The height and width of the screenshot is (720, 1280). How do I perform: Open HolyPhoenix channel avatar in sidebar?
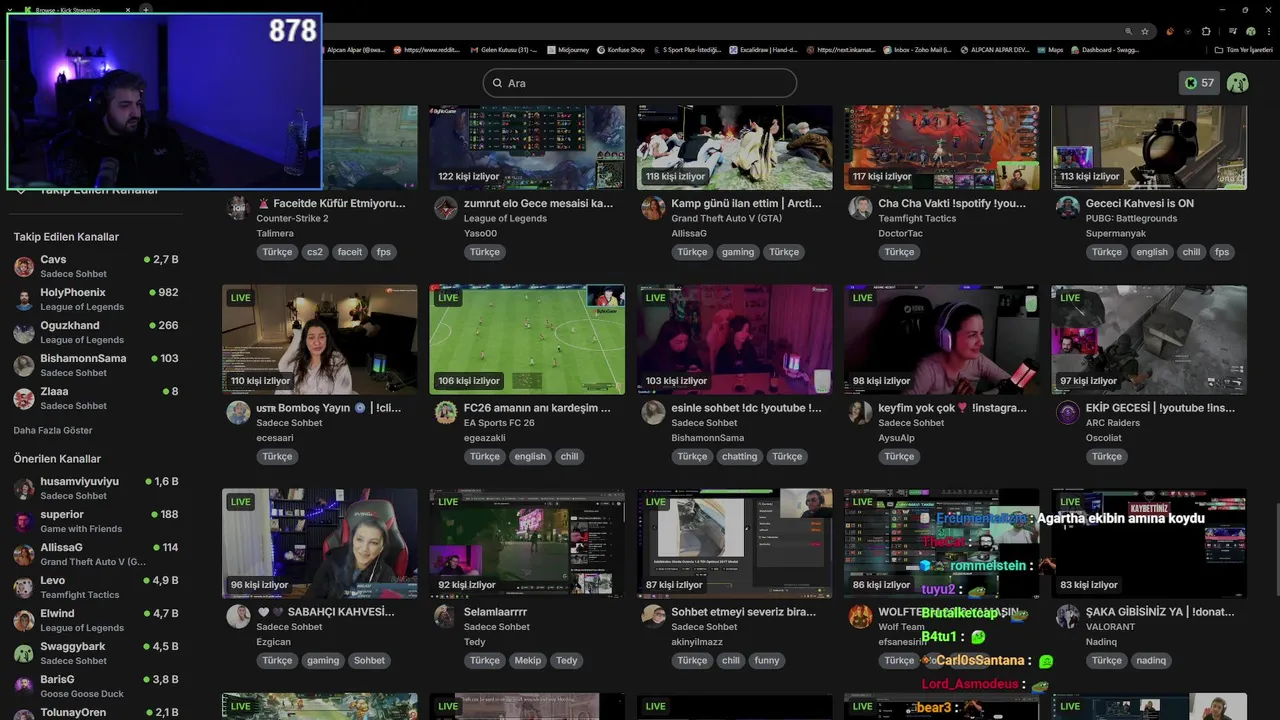pos(24,300)
